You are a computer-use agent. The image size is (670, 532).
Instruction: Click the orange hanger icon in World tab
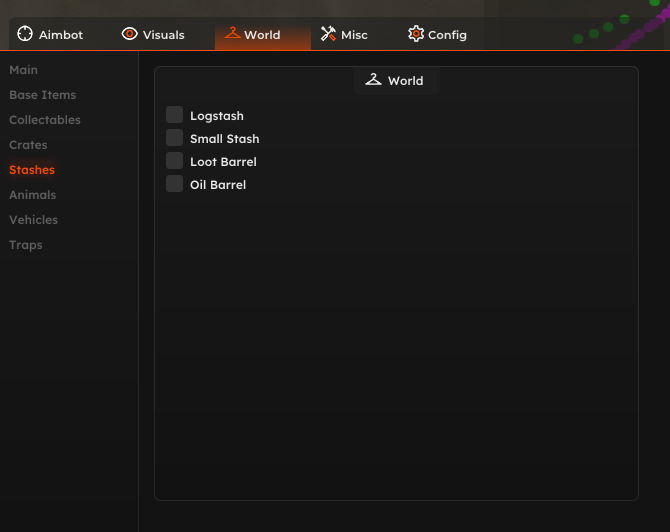tap(232, 33)
